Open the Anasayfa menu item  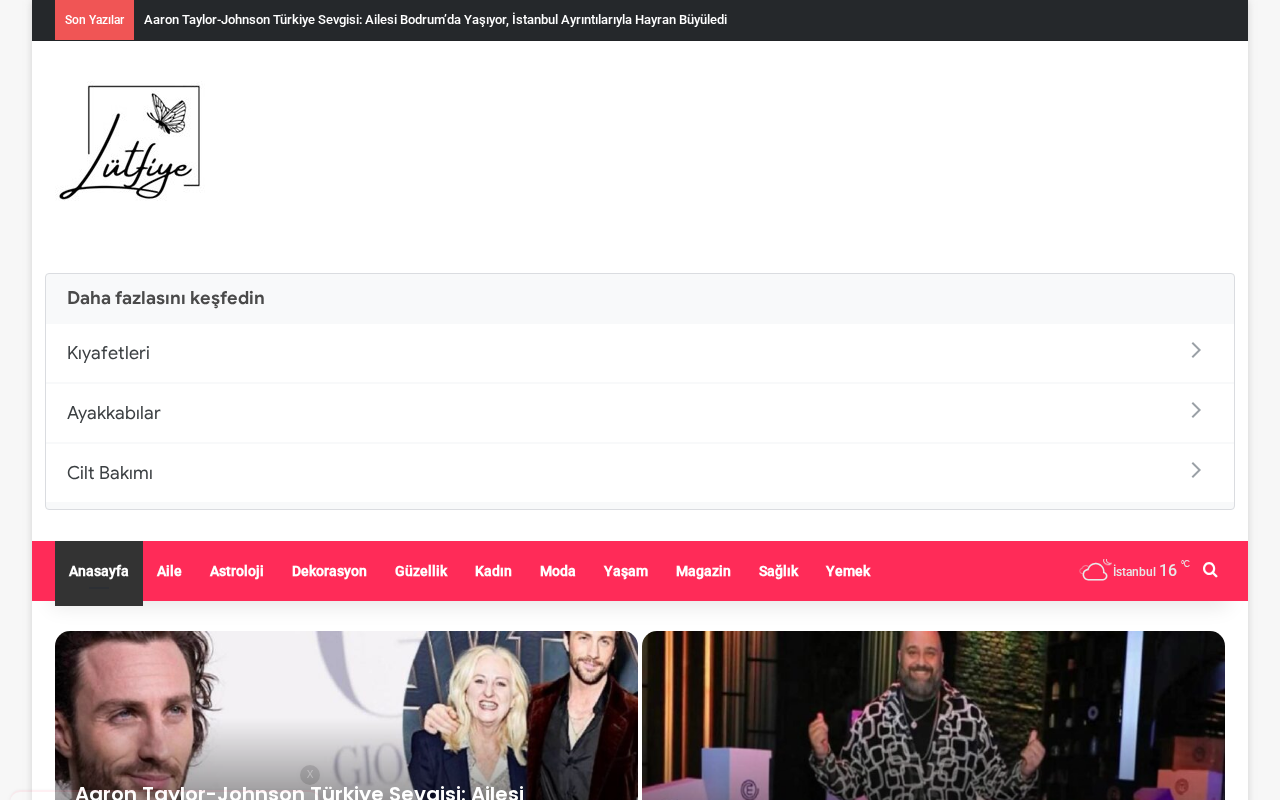pos(99,572)
